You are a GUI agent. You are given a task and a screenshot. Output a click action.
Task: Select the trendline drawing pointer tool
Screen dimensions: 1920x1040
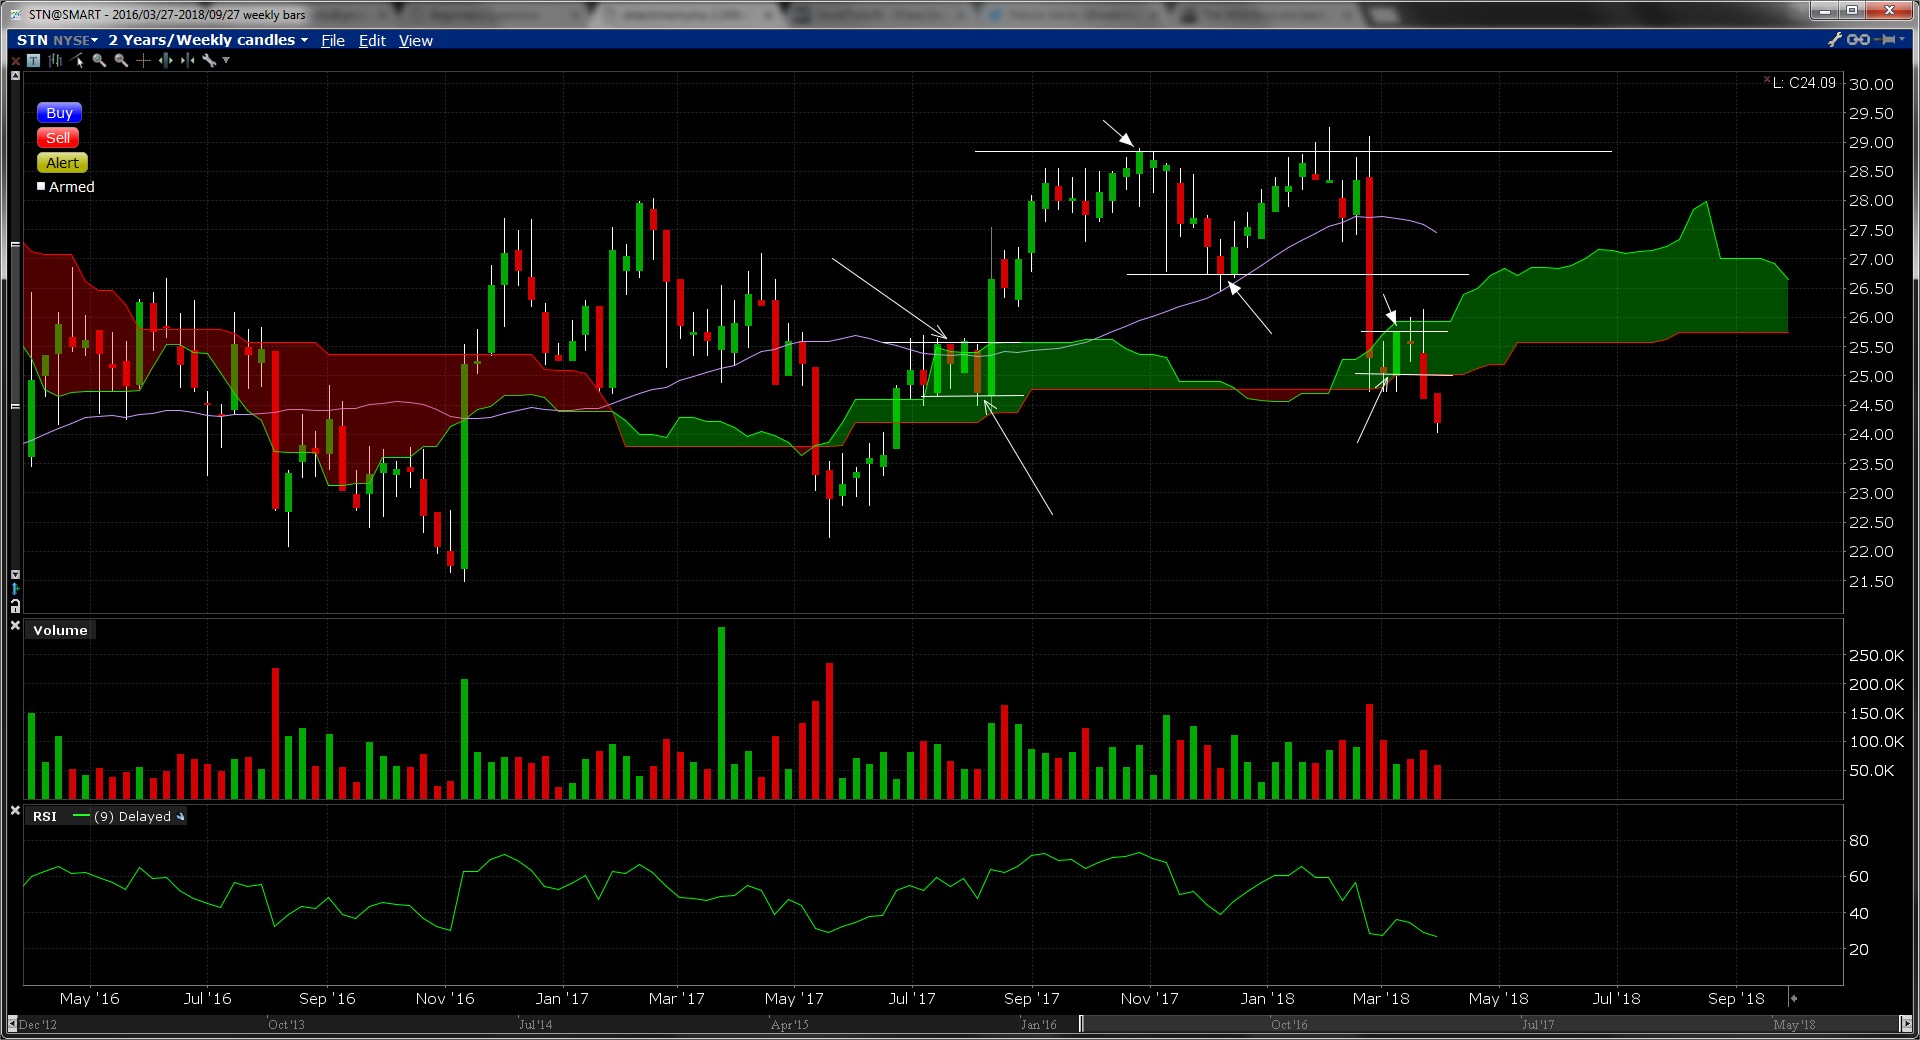(78, 61)
